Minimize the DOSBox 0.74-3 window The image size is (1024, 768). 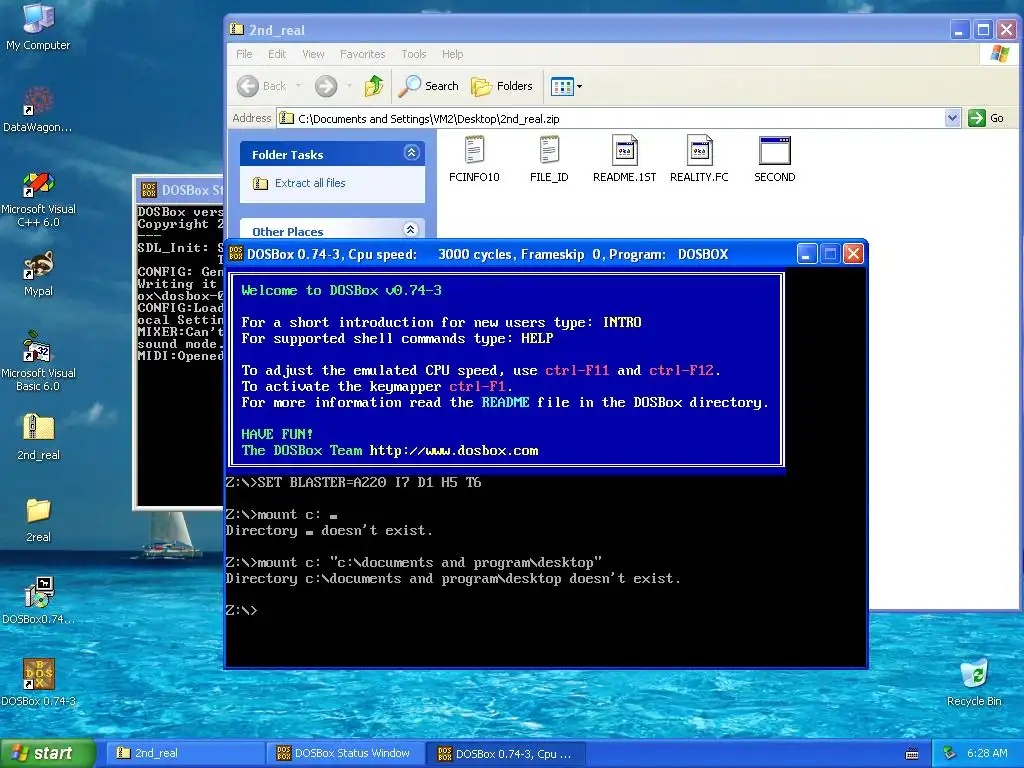pos(807,253)
